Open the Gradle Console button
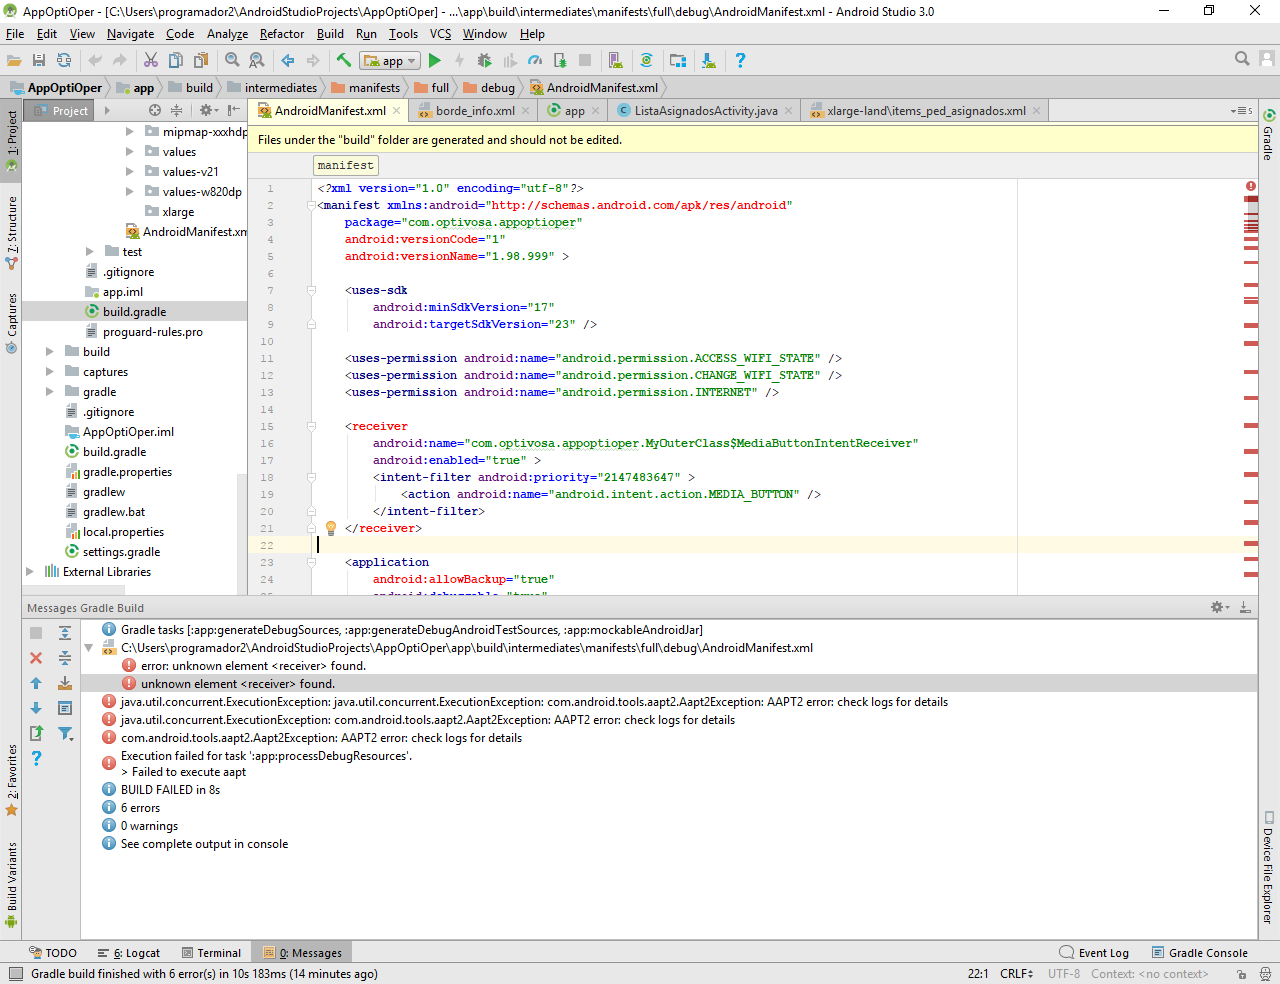Screen dimensions: 1280x984 coord(1199,953)
